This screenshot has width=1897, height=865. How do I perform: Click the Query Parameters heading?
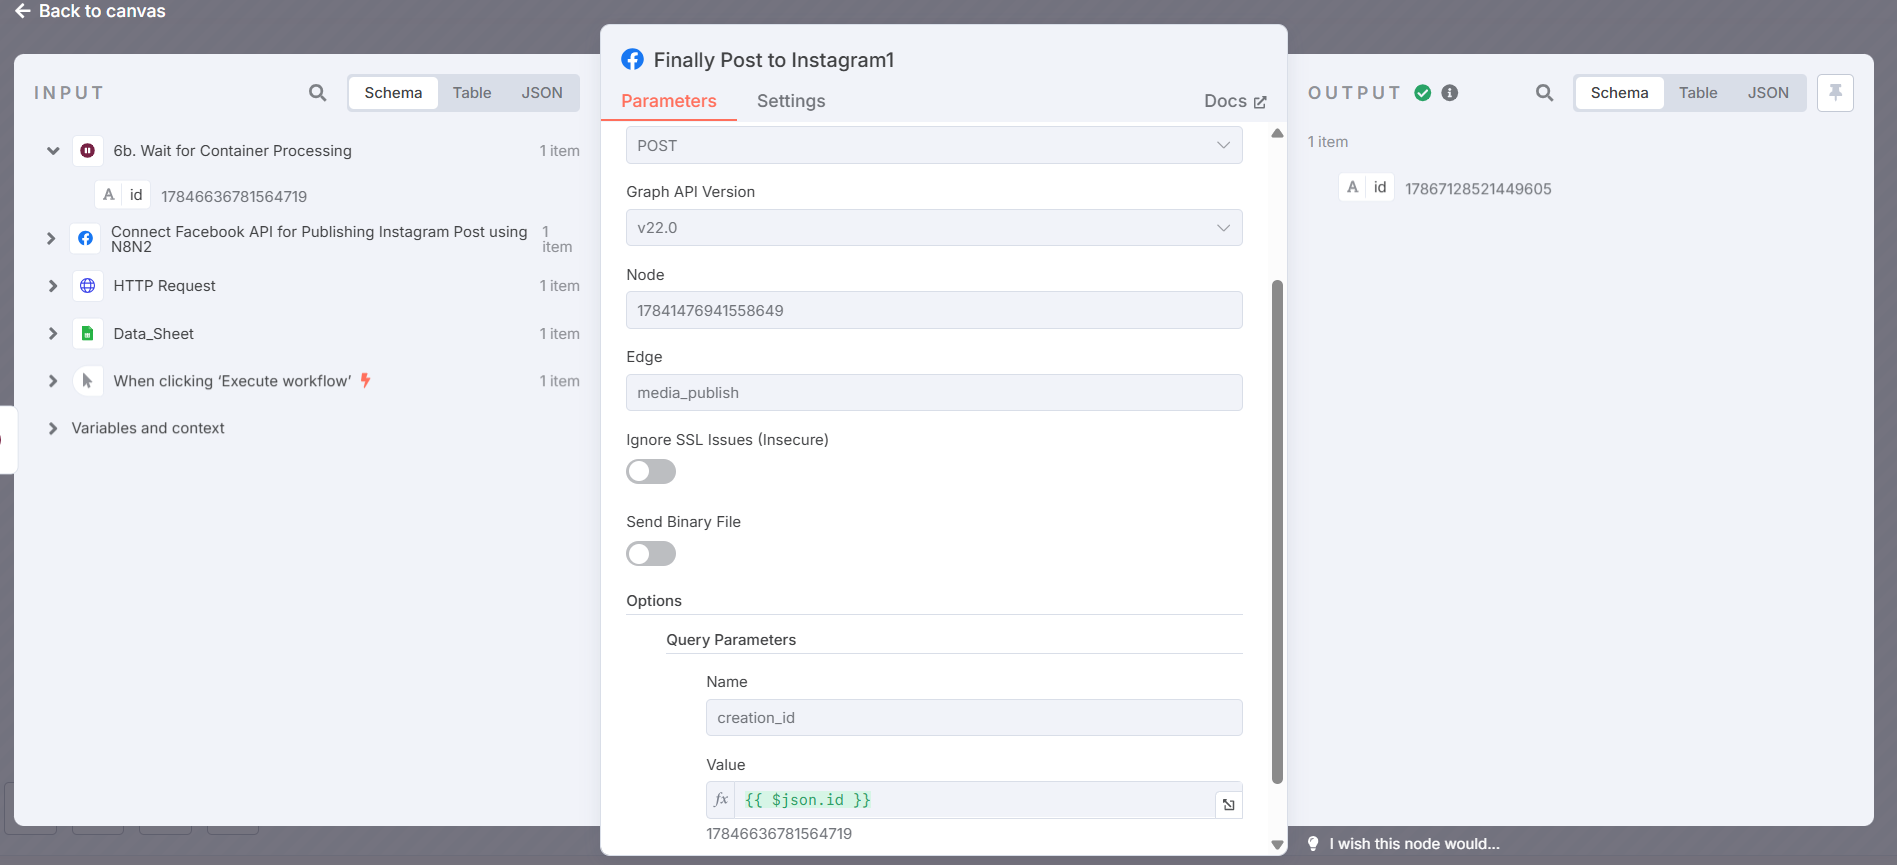731,640
